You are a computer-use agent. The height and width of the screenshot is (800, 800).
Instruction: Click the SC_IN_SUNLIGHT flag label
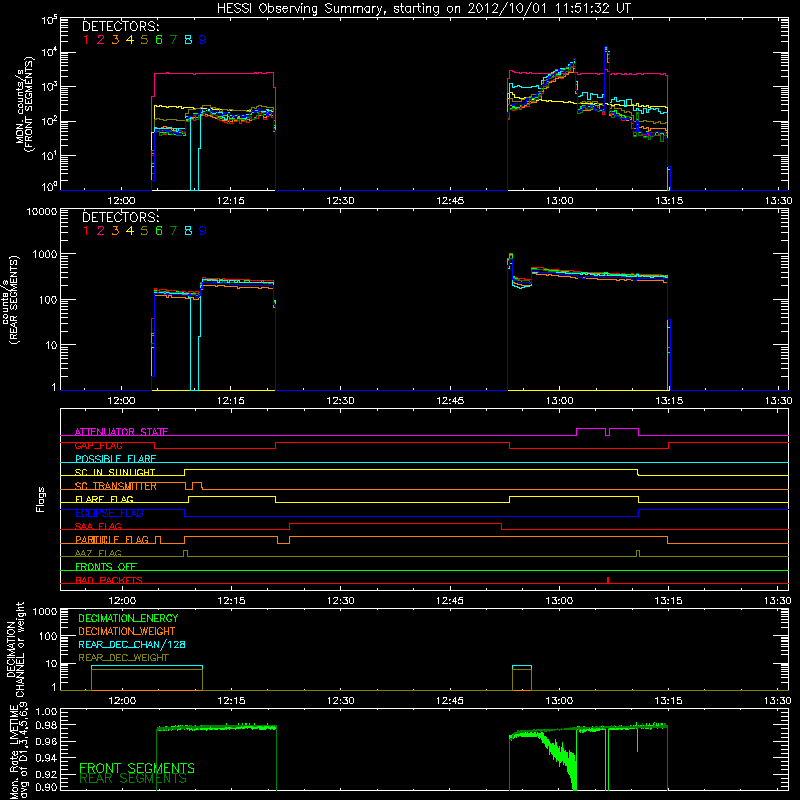(115, 472)
